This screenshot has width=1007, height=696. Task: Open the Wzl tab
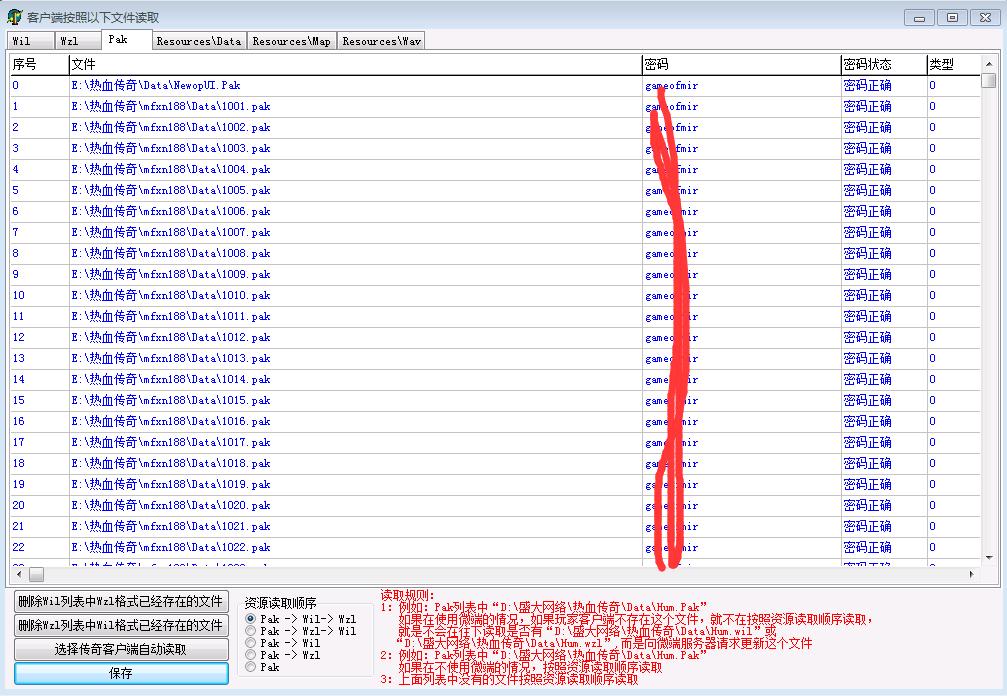[76, 41]
